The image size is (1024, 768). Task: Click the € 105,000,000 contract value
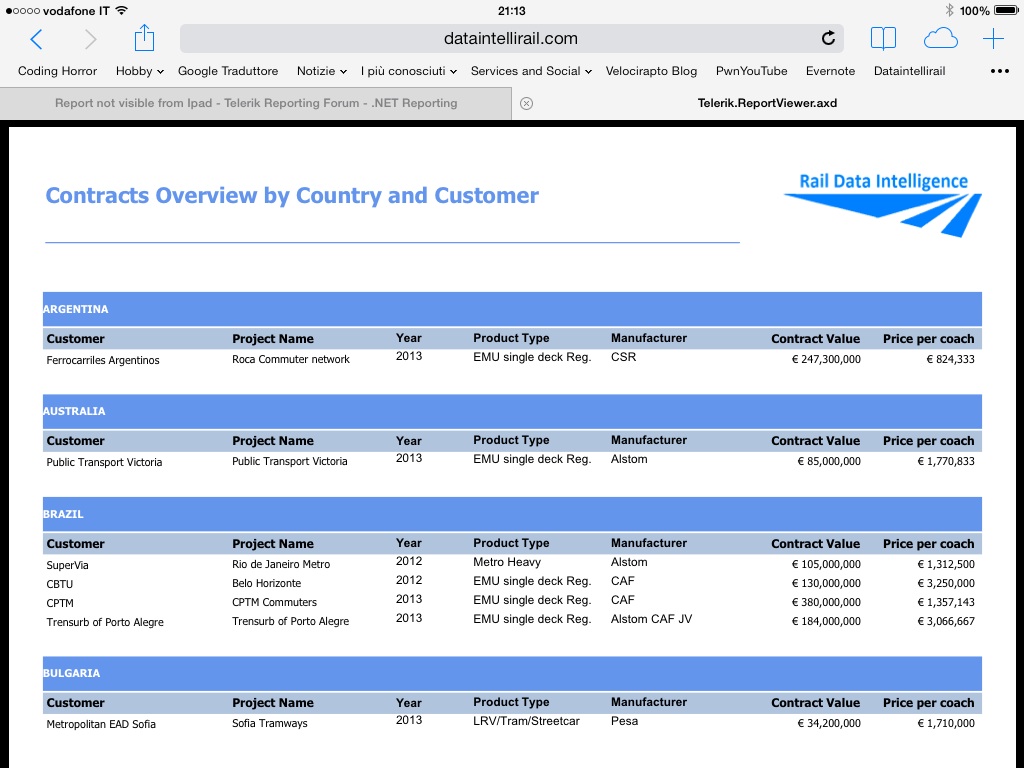click(825, 564)
